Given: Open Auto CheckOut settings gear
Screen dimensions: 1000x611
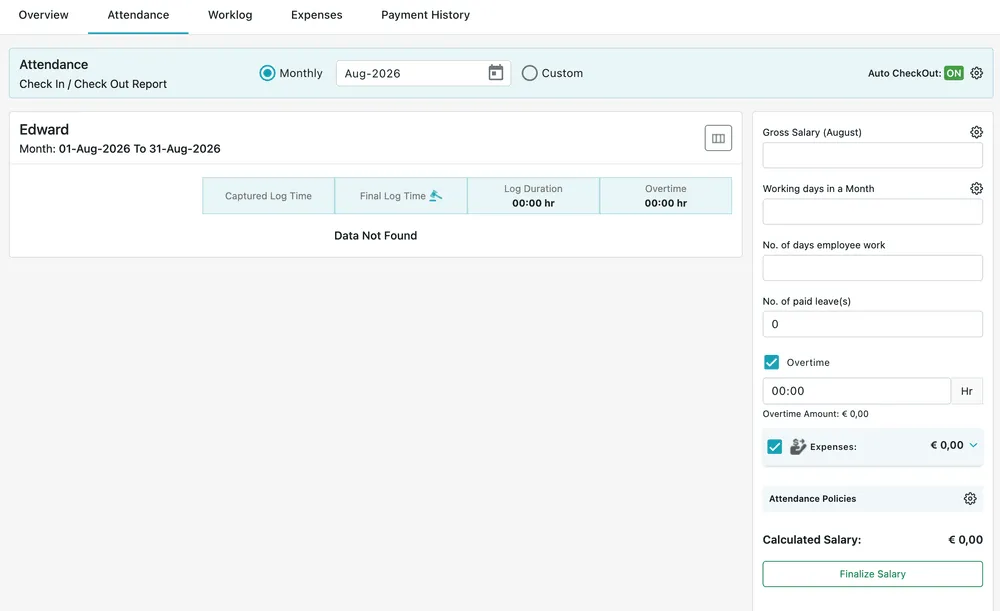Looking at the screenshot, I should click(x=976, y=73).
